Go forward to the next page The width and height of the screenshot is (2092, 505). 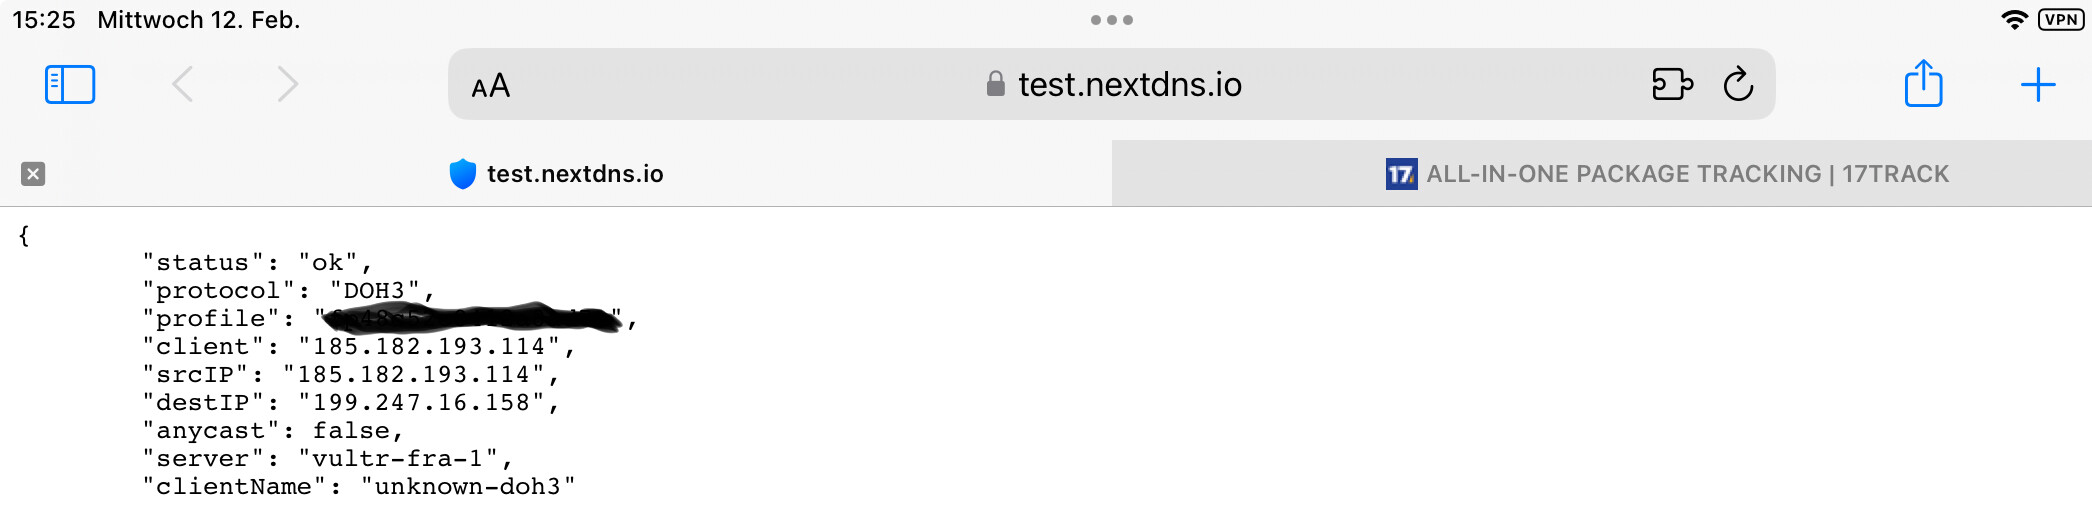point(288,85)
